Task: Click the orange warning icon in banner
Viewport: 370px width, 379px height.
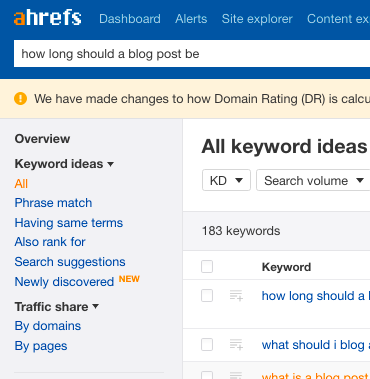Action: click(20, 99)
